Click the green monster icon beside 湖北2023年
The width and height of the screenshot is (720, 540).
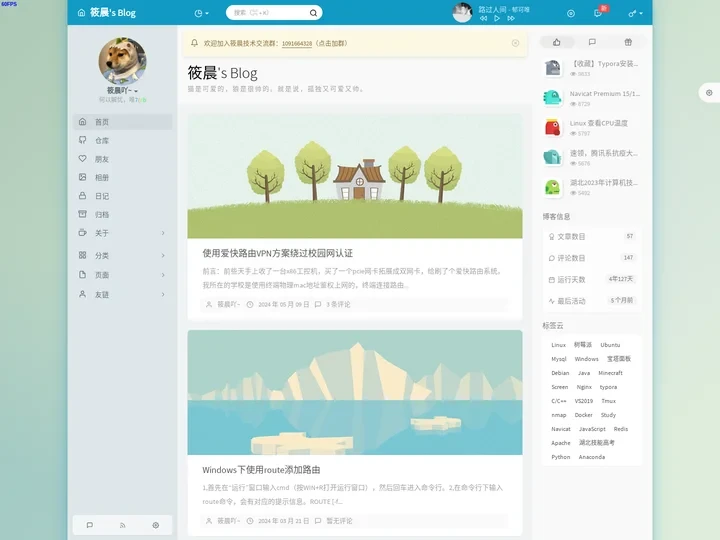553,187
